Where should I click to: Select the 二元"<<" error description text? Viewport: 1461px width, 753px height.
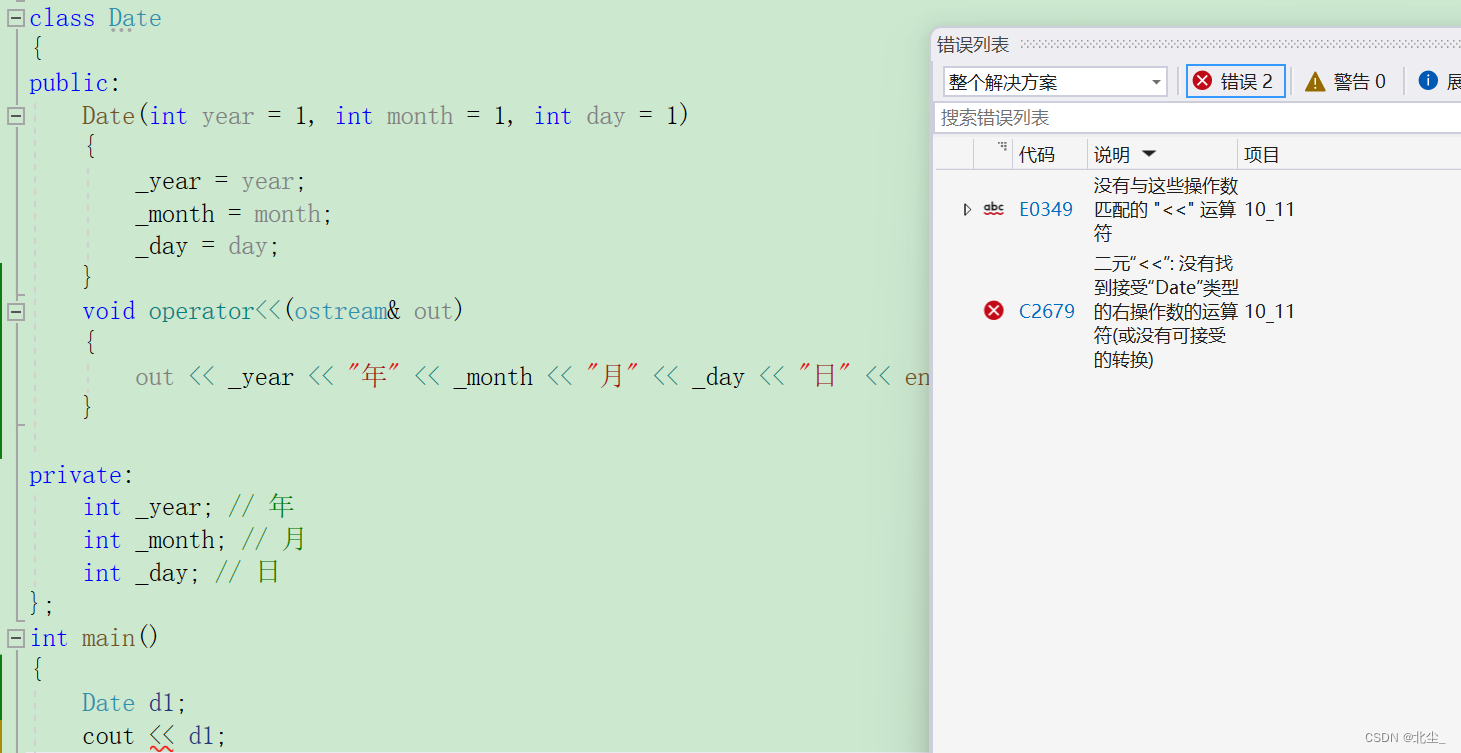point(1166,311)
